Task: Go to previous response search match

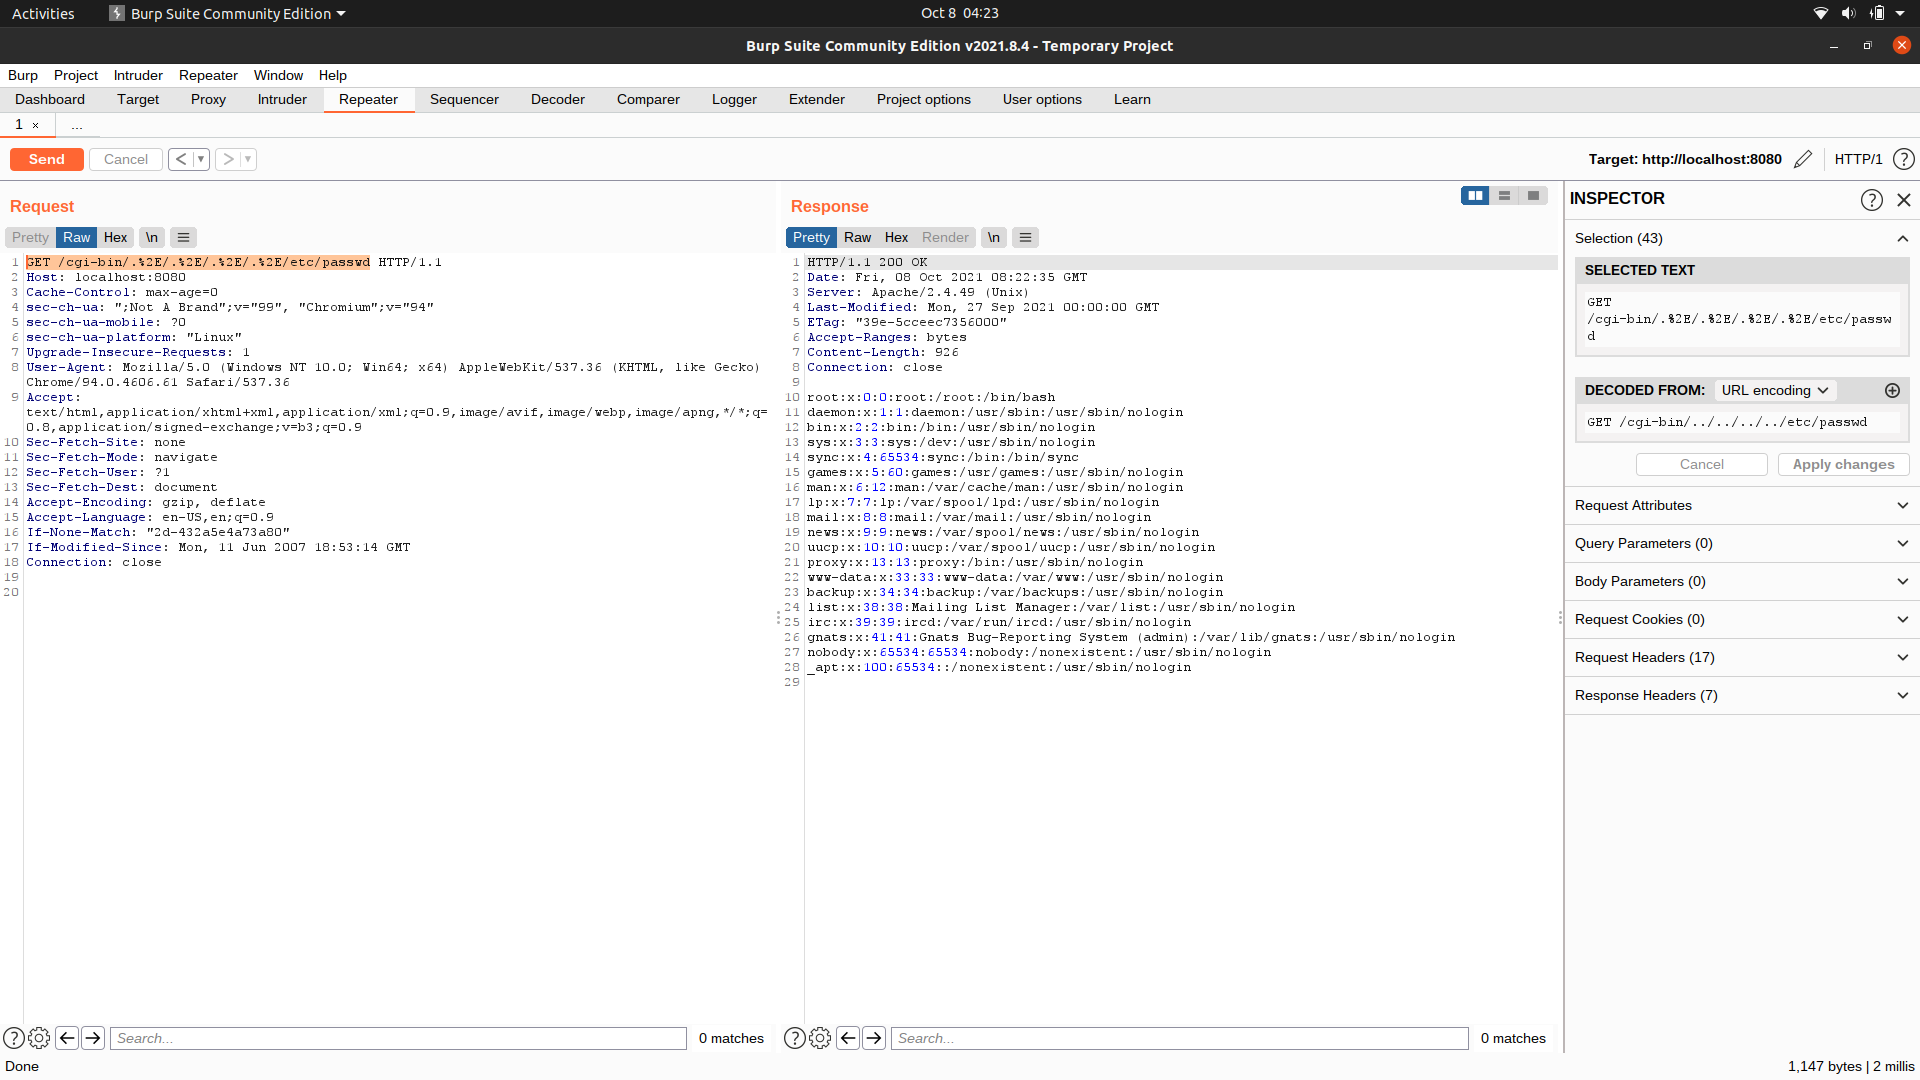Action: [848, 1038]
